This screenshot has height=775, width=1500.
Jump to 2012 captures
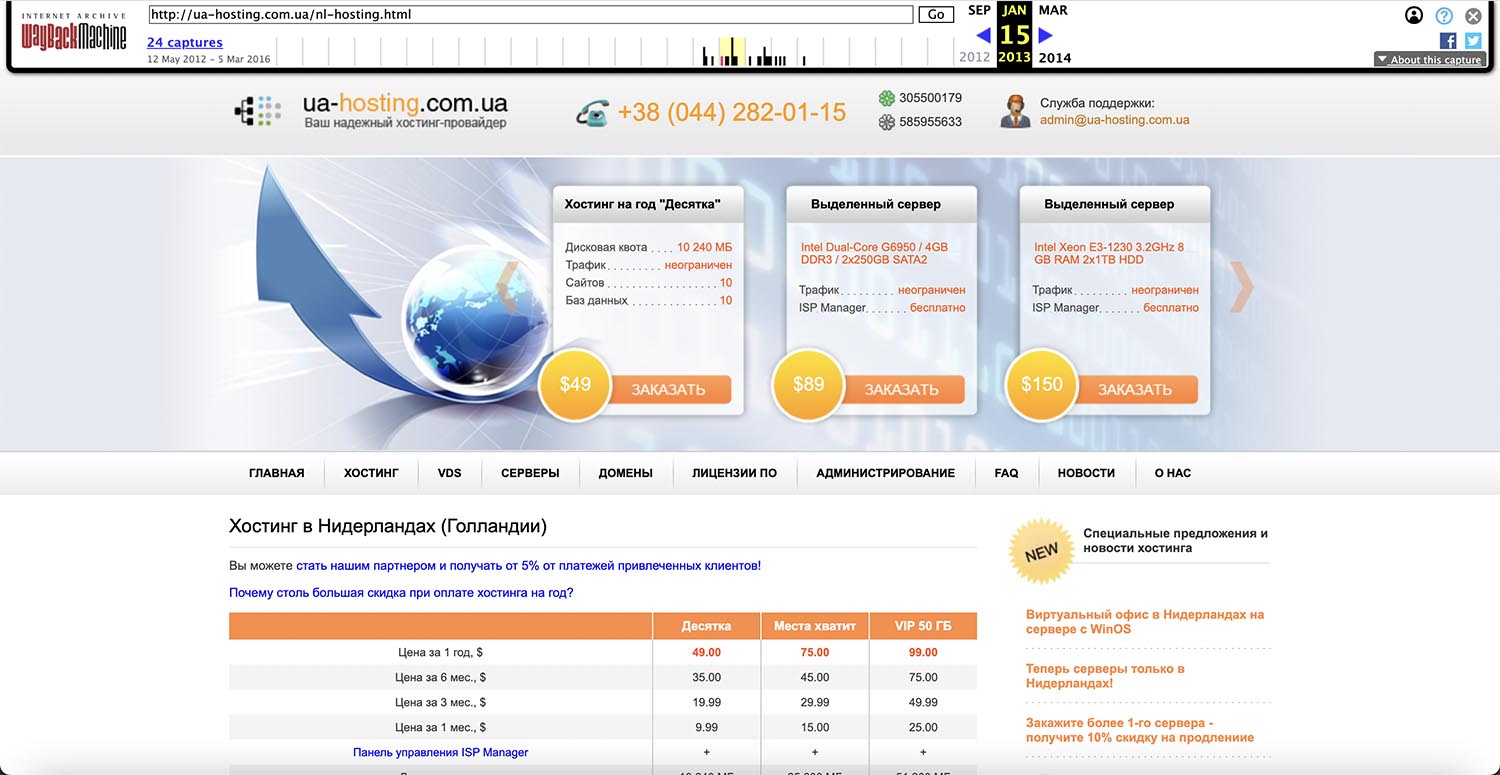tap(974, 57)
